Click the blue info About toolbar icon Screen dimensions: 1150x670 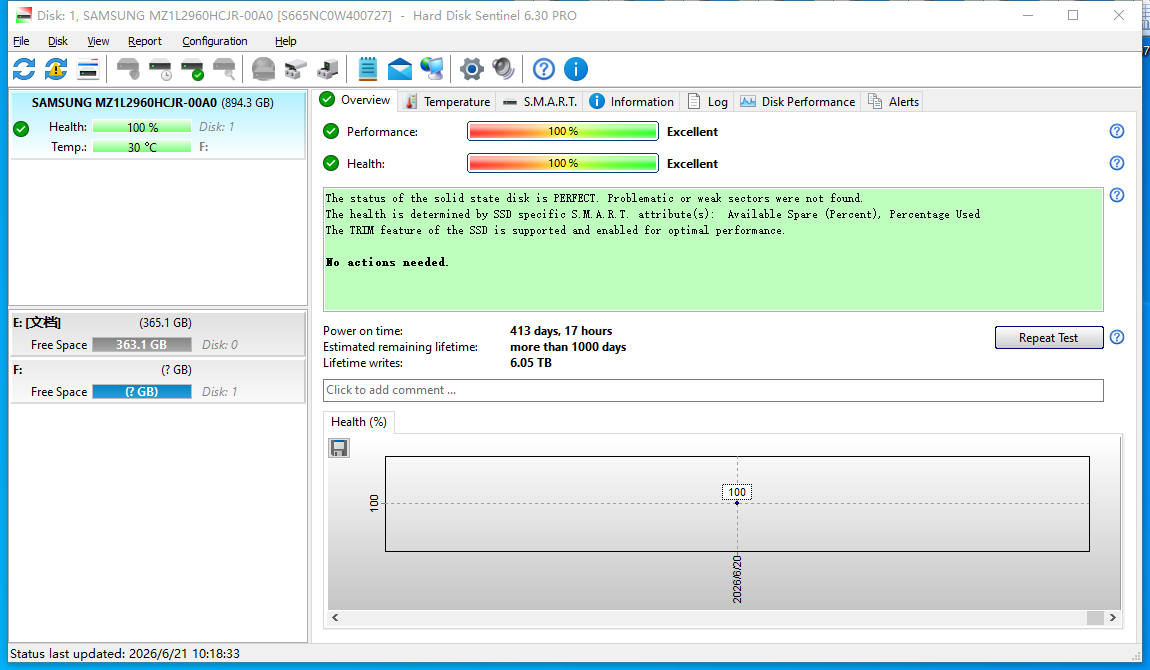click(x=576, y=70)
